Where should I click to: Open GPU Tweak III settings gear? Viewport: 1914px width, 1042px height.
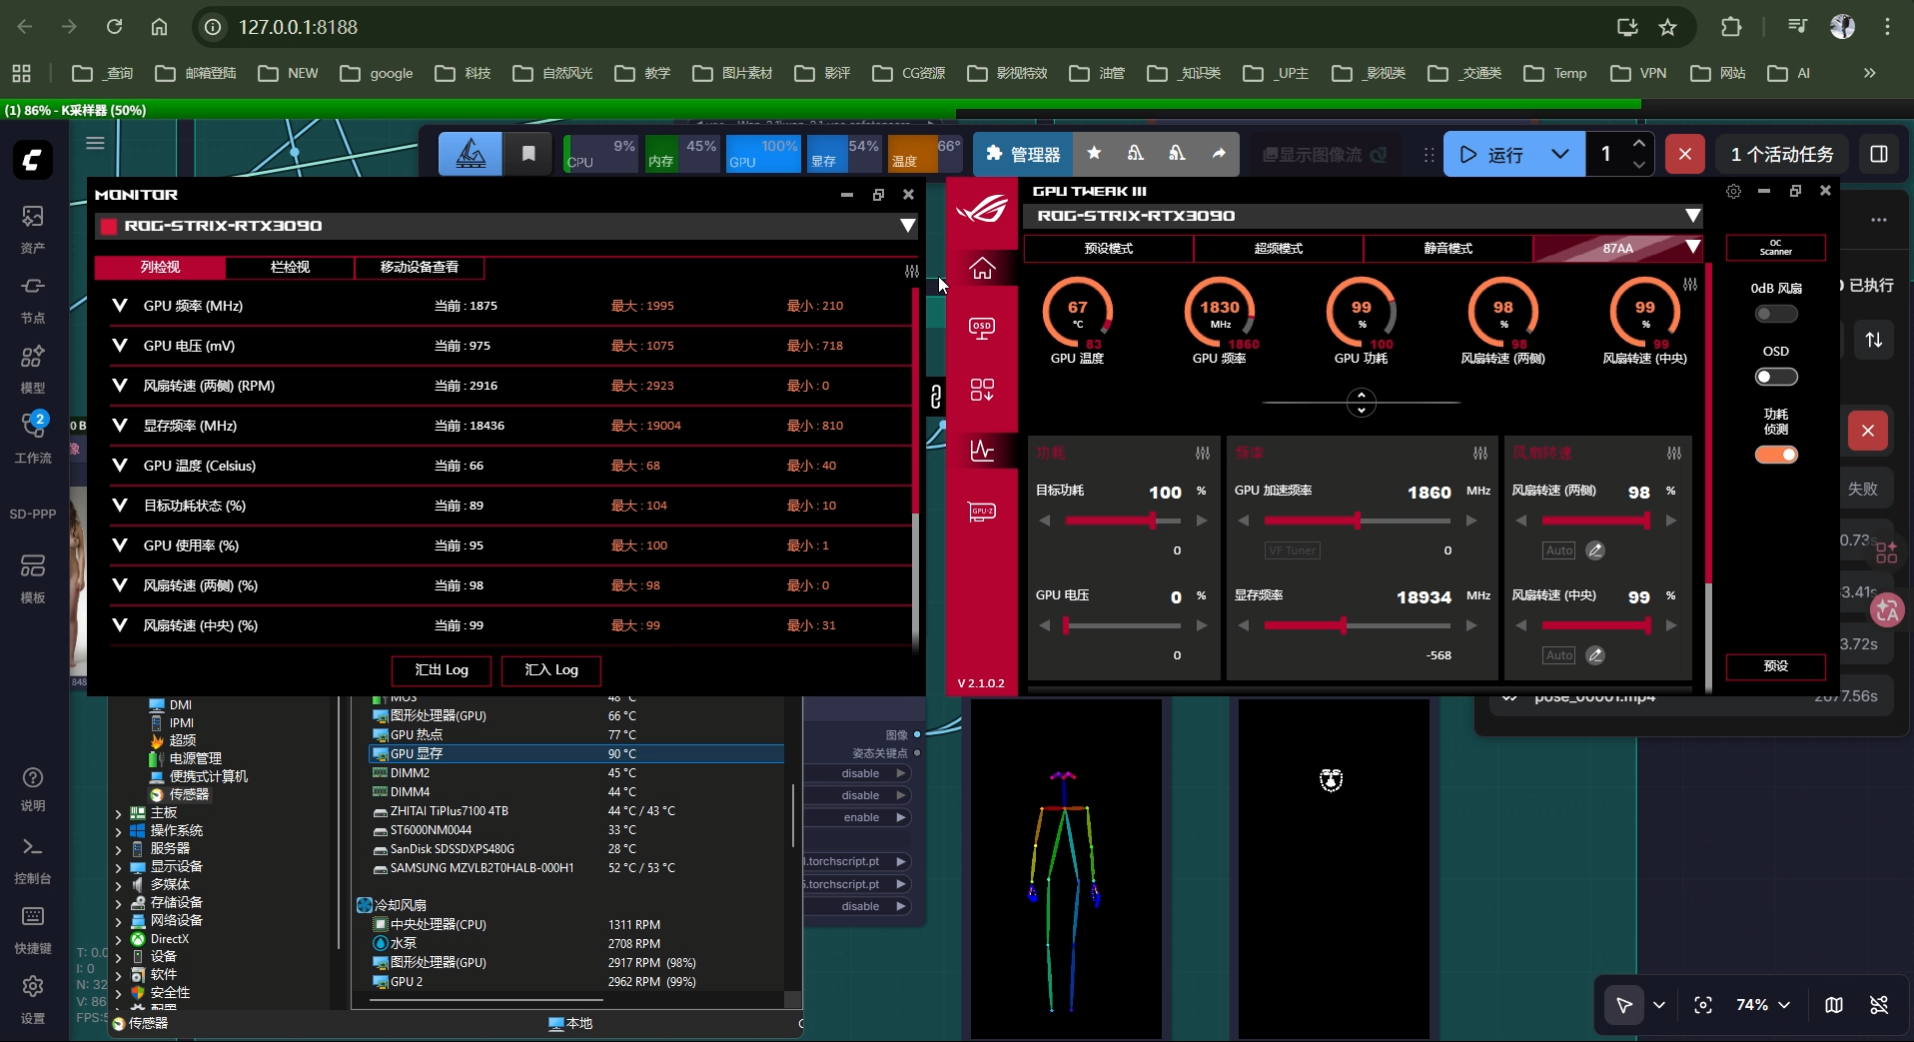(x=1733, y=191)
